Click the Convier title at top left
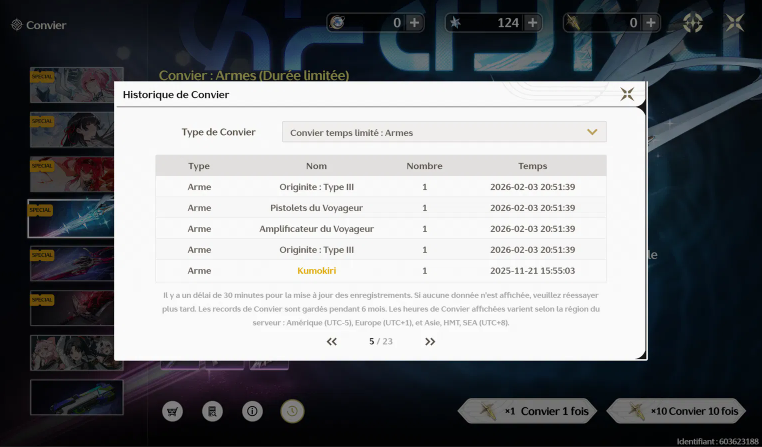 click(x=46, y=25)
